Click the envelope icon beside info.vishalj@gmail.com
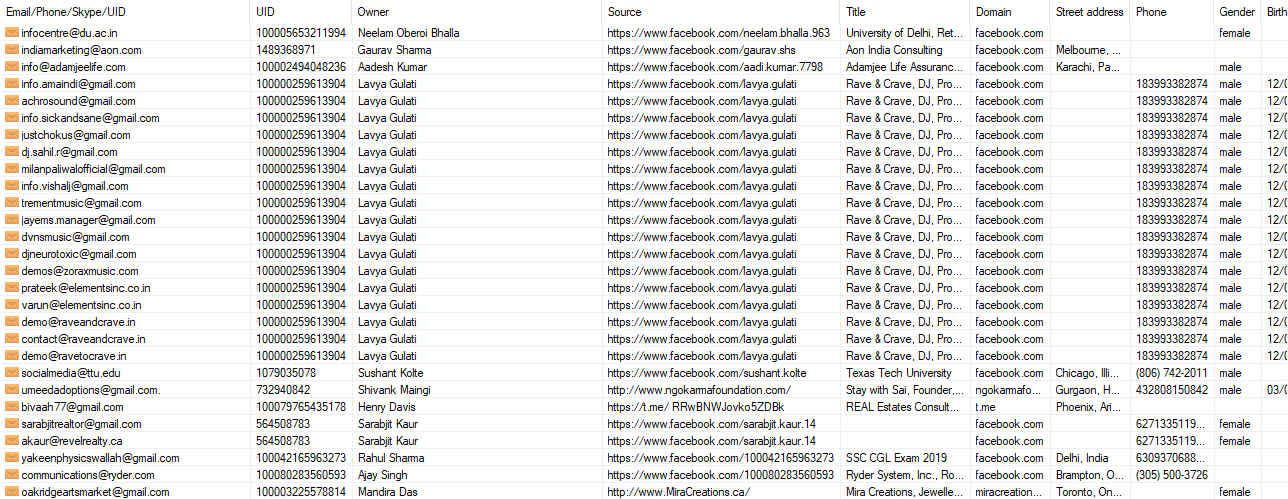Viewport: 1288px width, 499px height. coord(12,186)
